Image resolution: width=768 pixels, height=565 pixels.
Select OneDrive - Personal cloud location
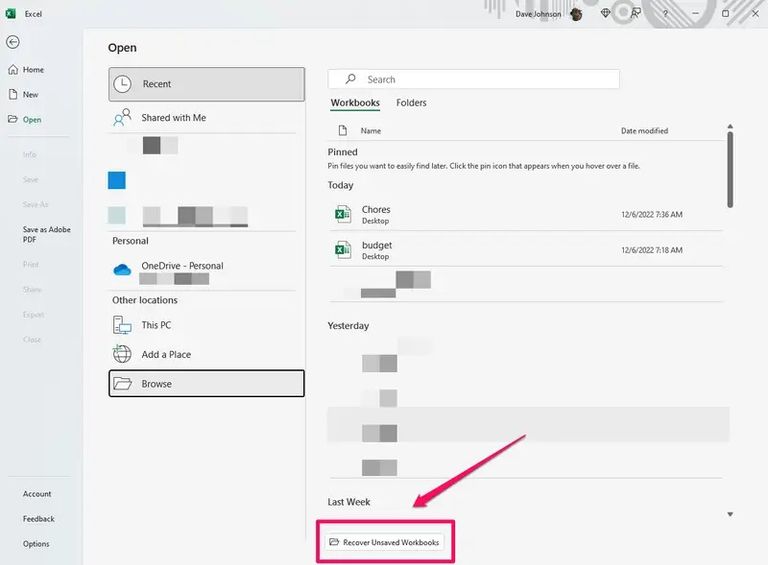tap(181, 266)
